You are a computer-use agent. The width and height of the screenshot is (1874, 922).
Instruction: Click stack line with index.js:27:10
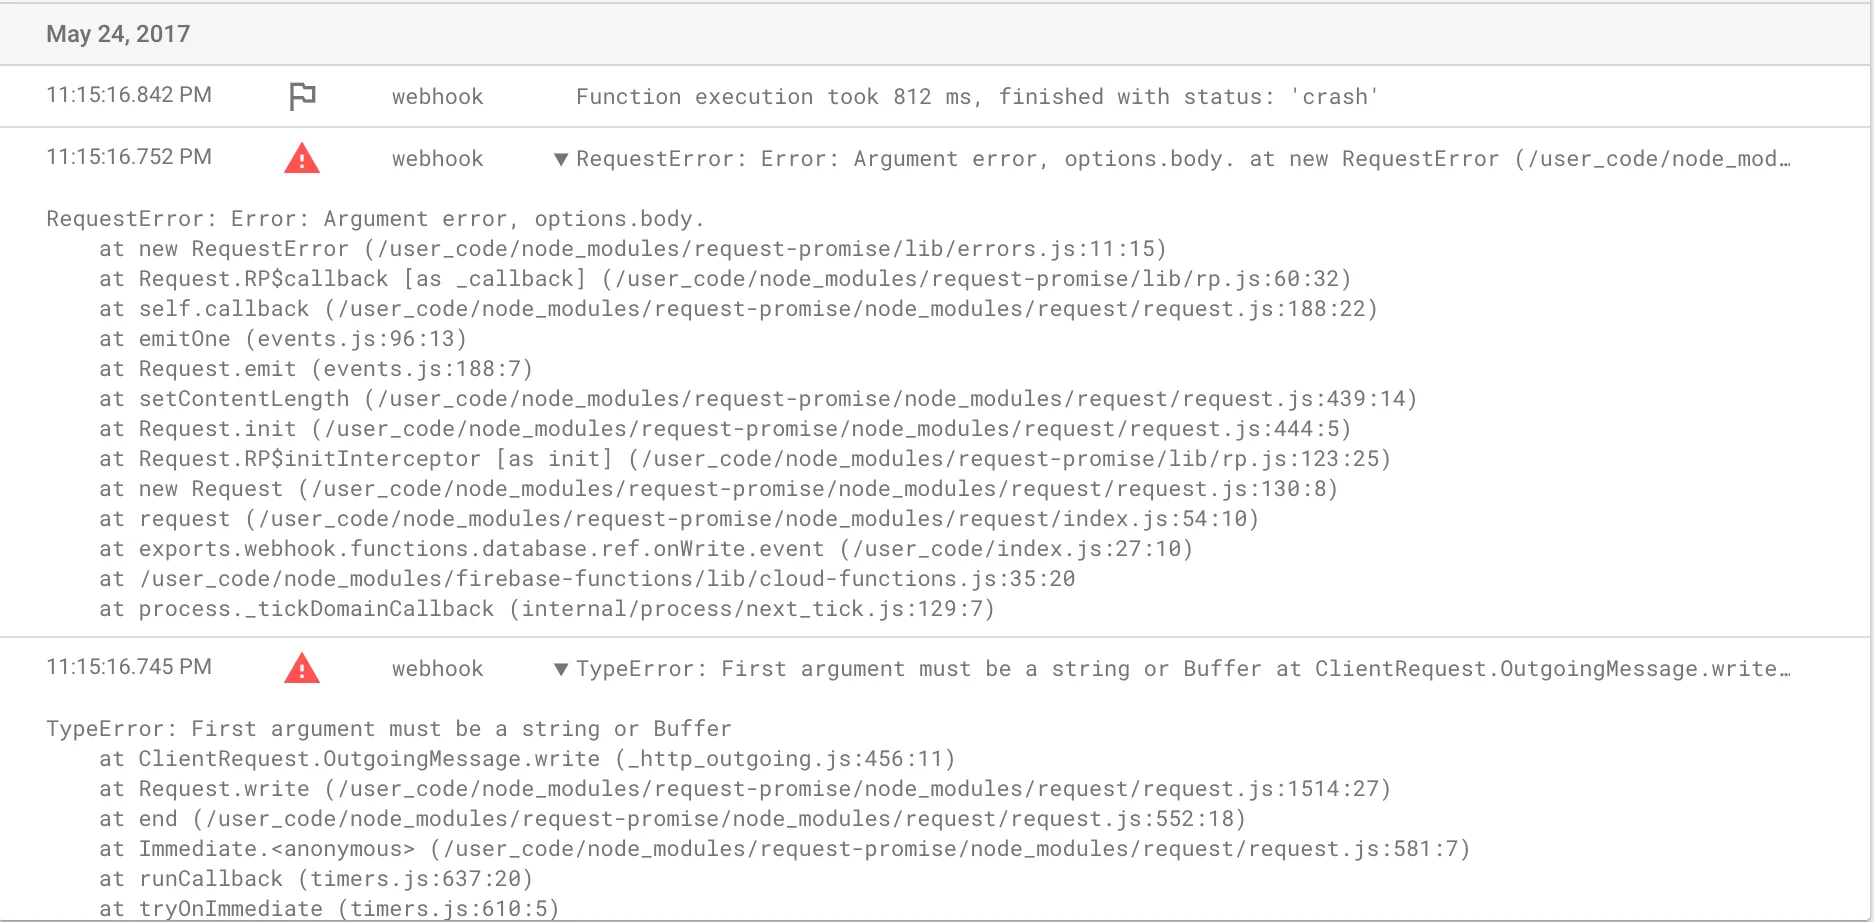pos(646,549)
